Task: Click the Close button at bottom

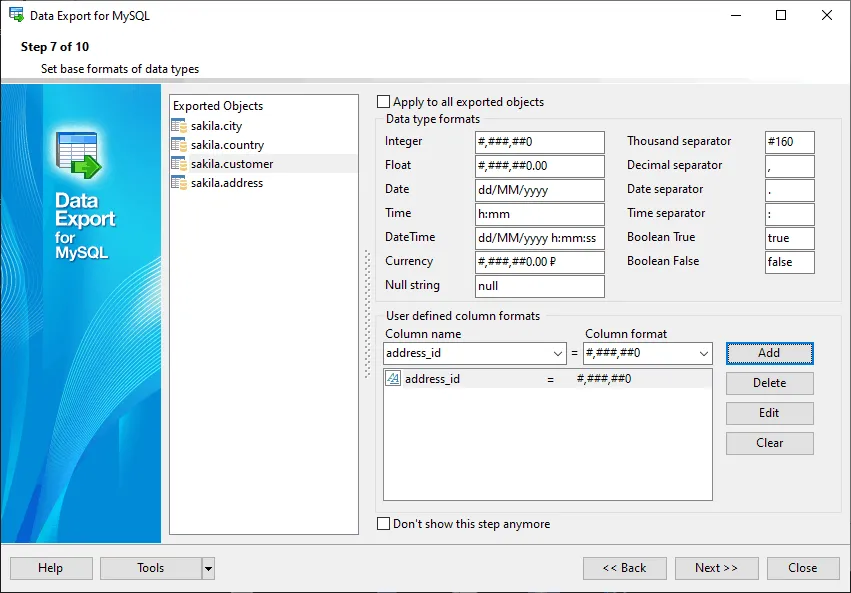Action: pos(803,568)
